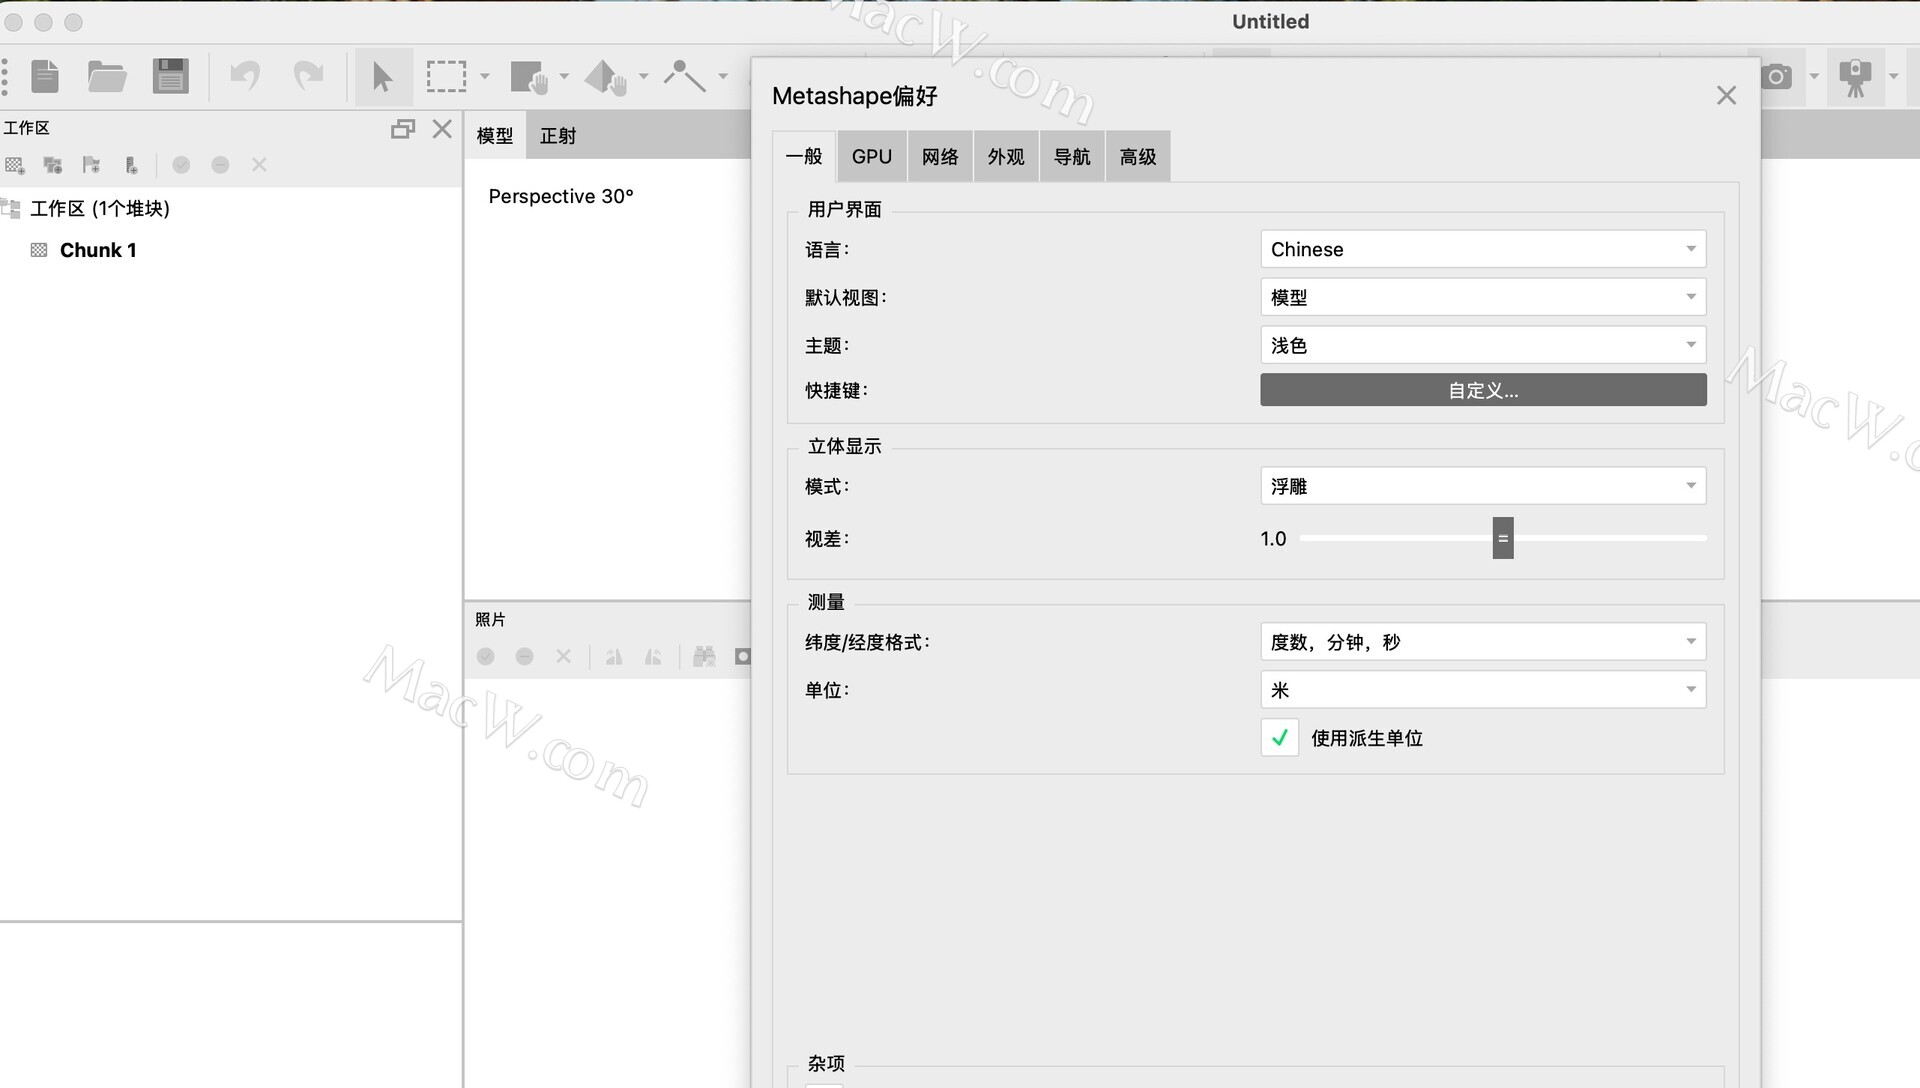This screenshot has width=1920, height=1088.
Task: Select the 模型 view tab
Action: tap(495, 136)
